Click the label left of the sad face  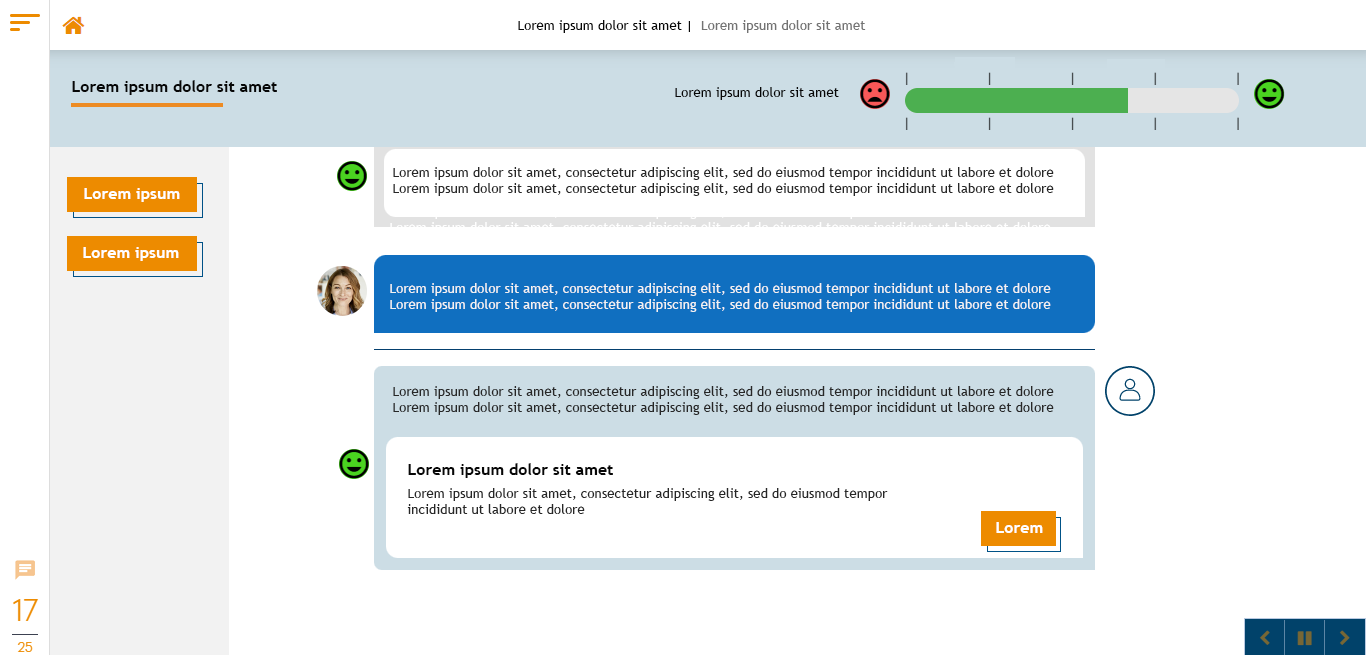756,93
